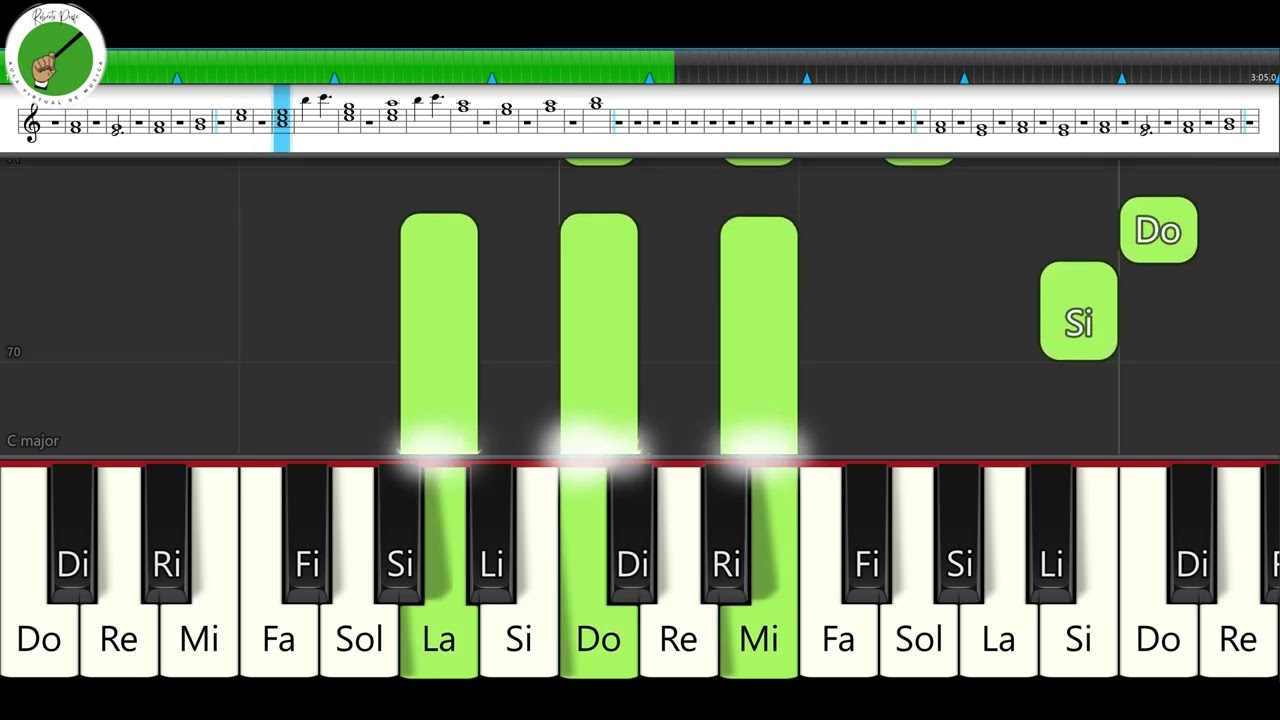The image size is (1280, 720).
Task: Click the treble clef on the sheet music
Action: pos(32,123)
